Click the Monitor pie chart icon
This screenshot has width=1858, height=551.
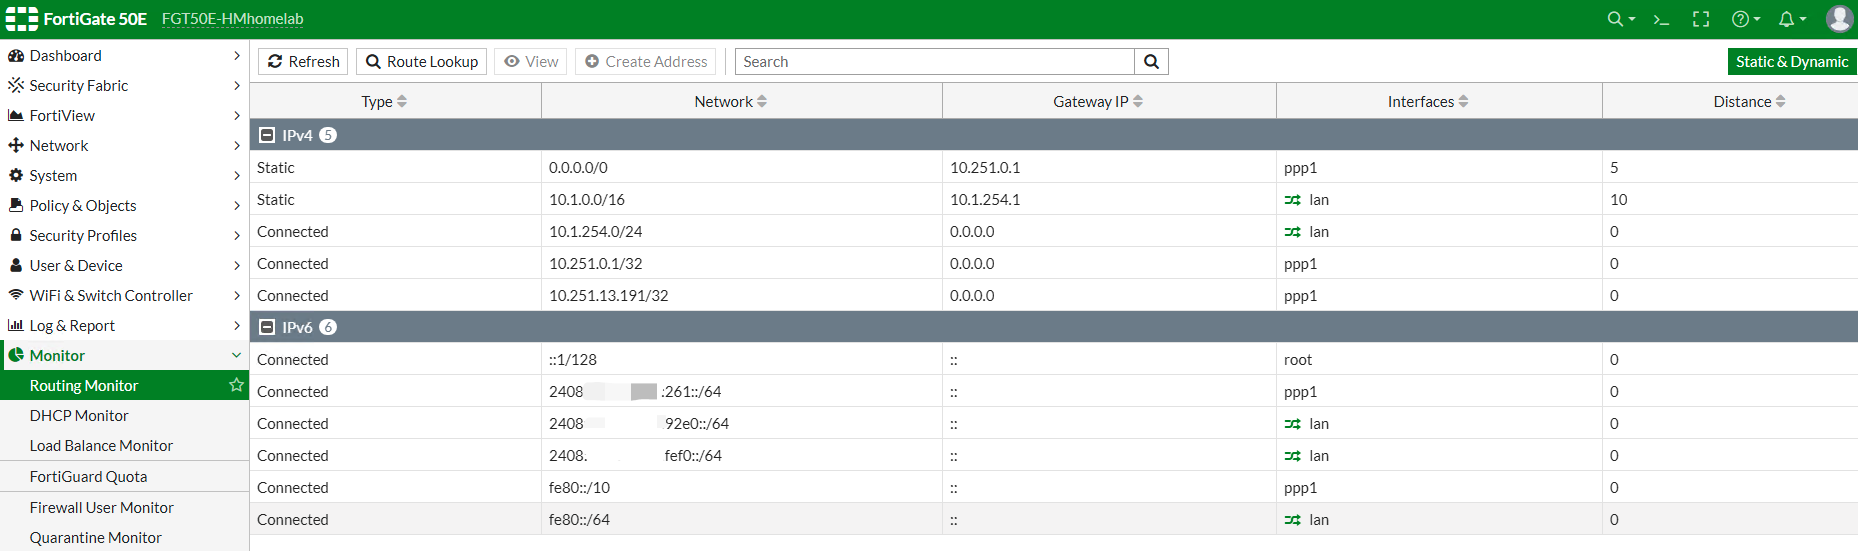16,356
